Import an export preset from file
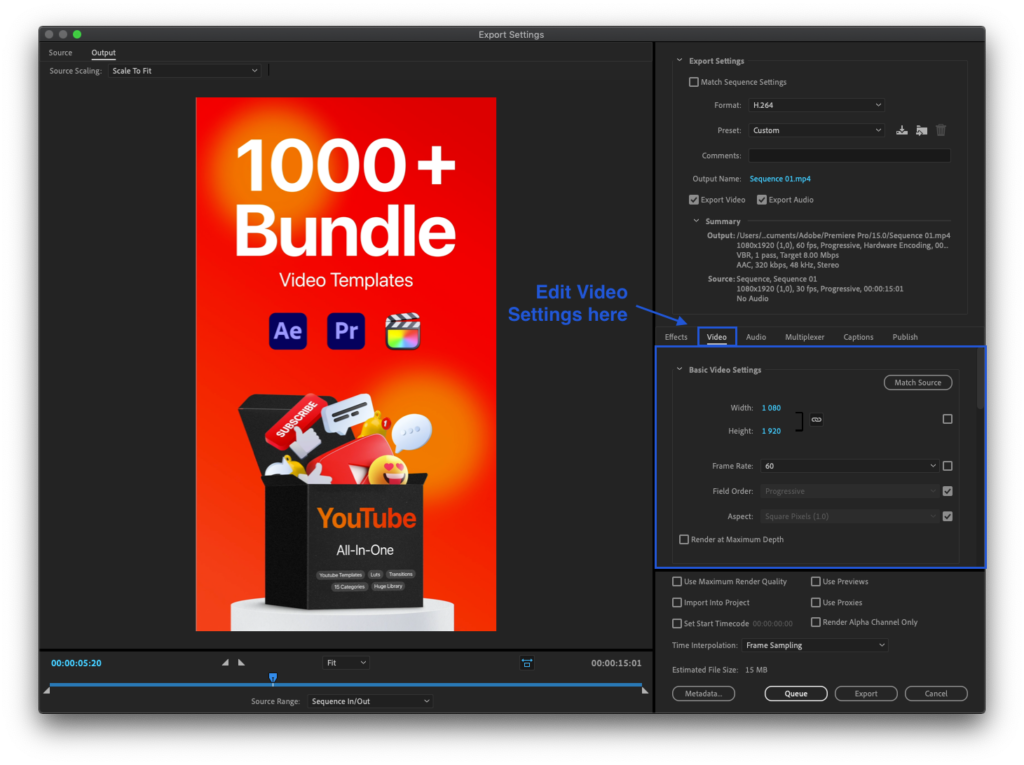The width and height of the screenshot is (1024, 765). [921, 130]
